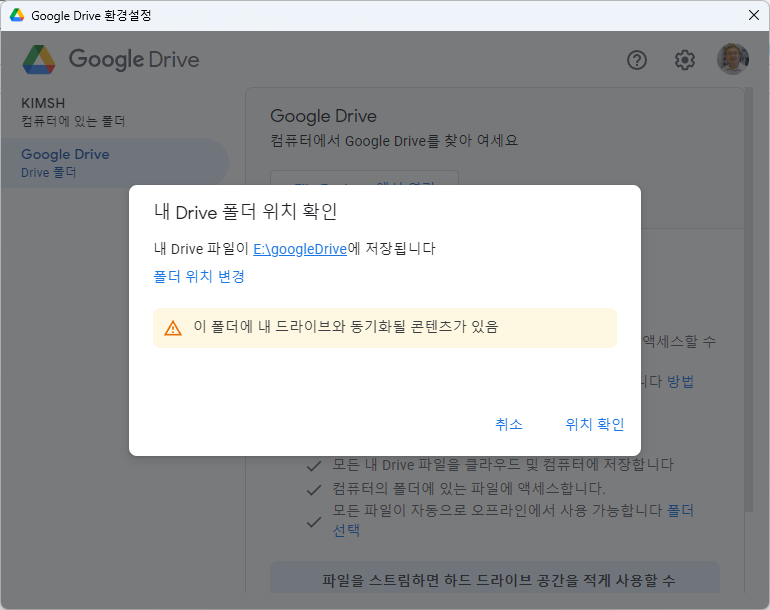Click the vertical scrollbar on right edge

coord(749,300)
